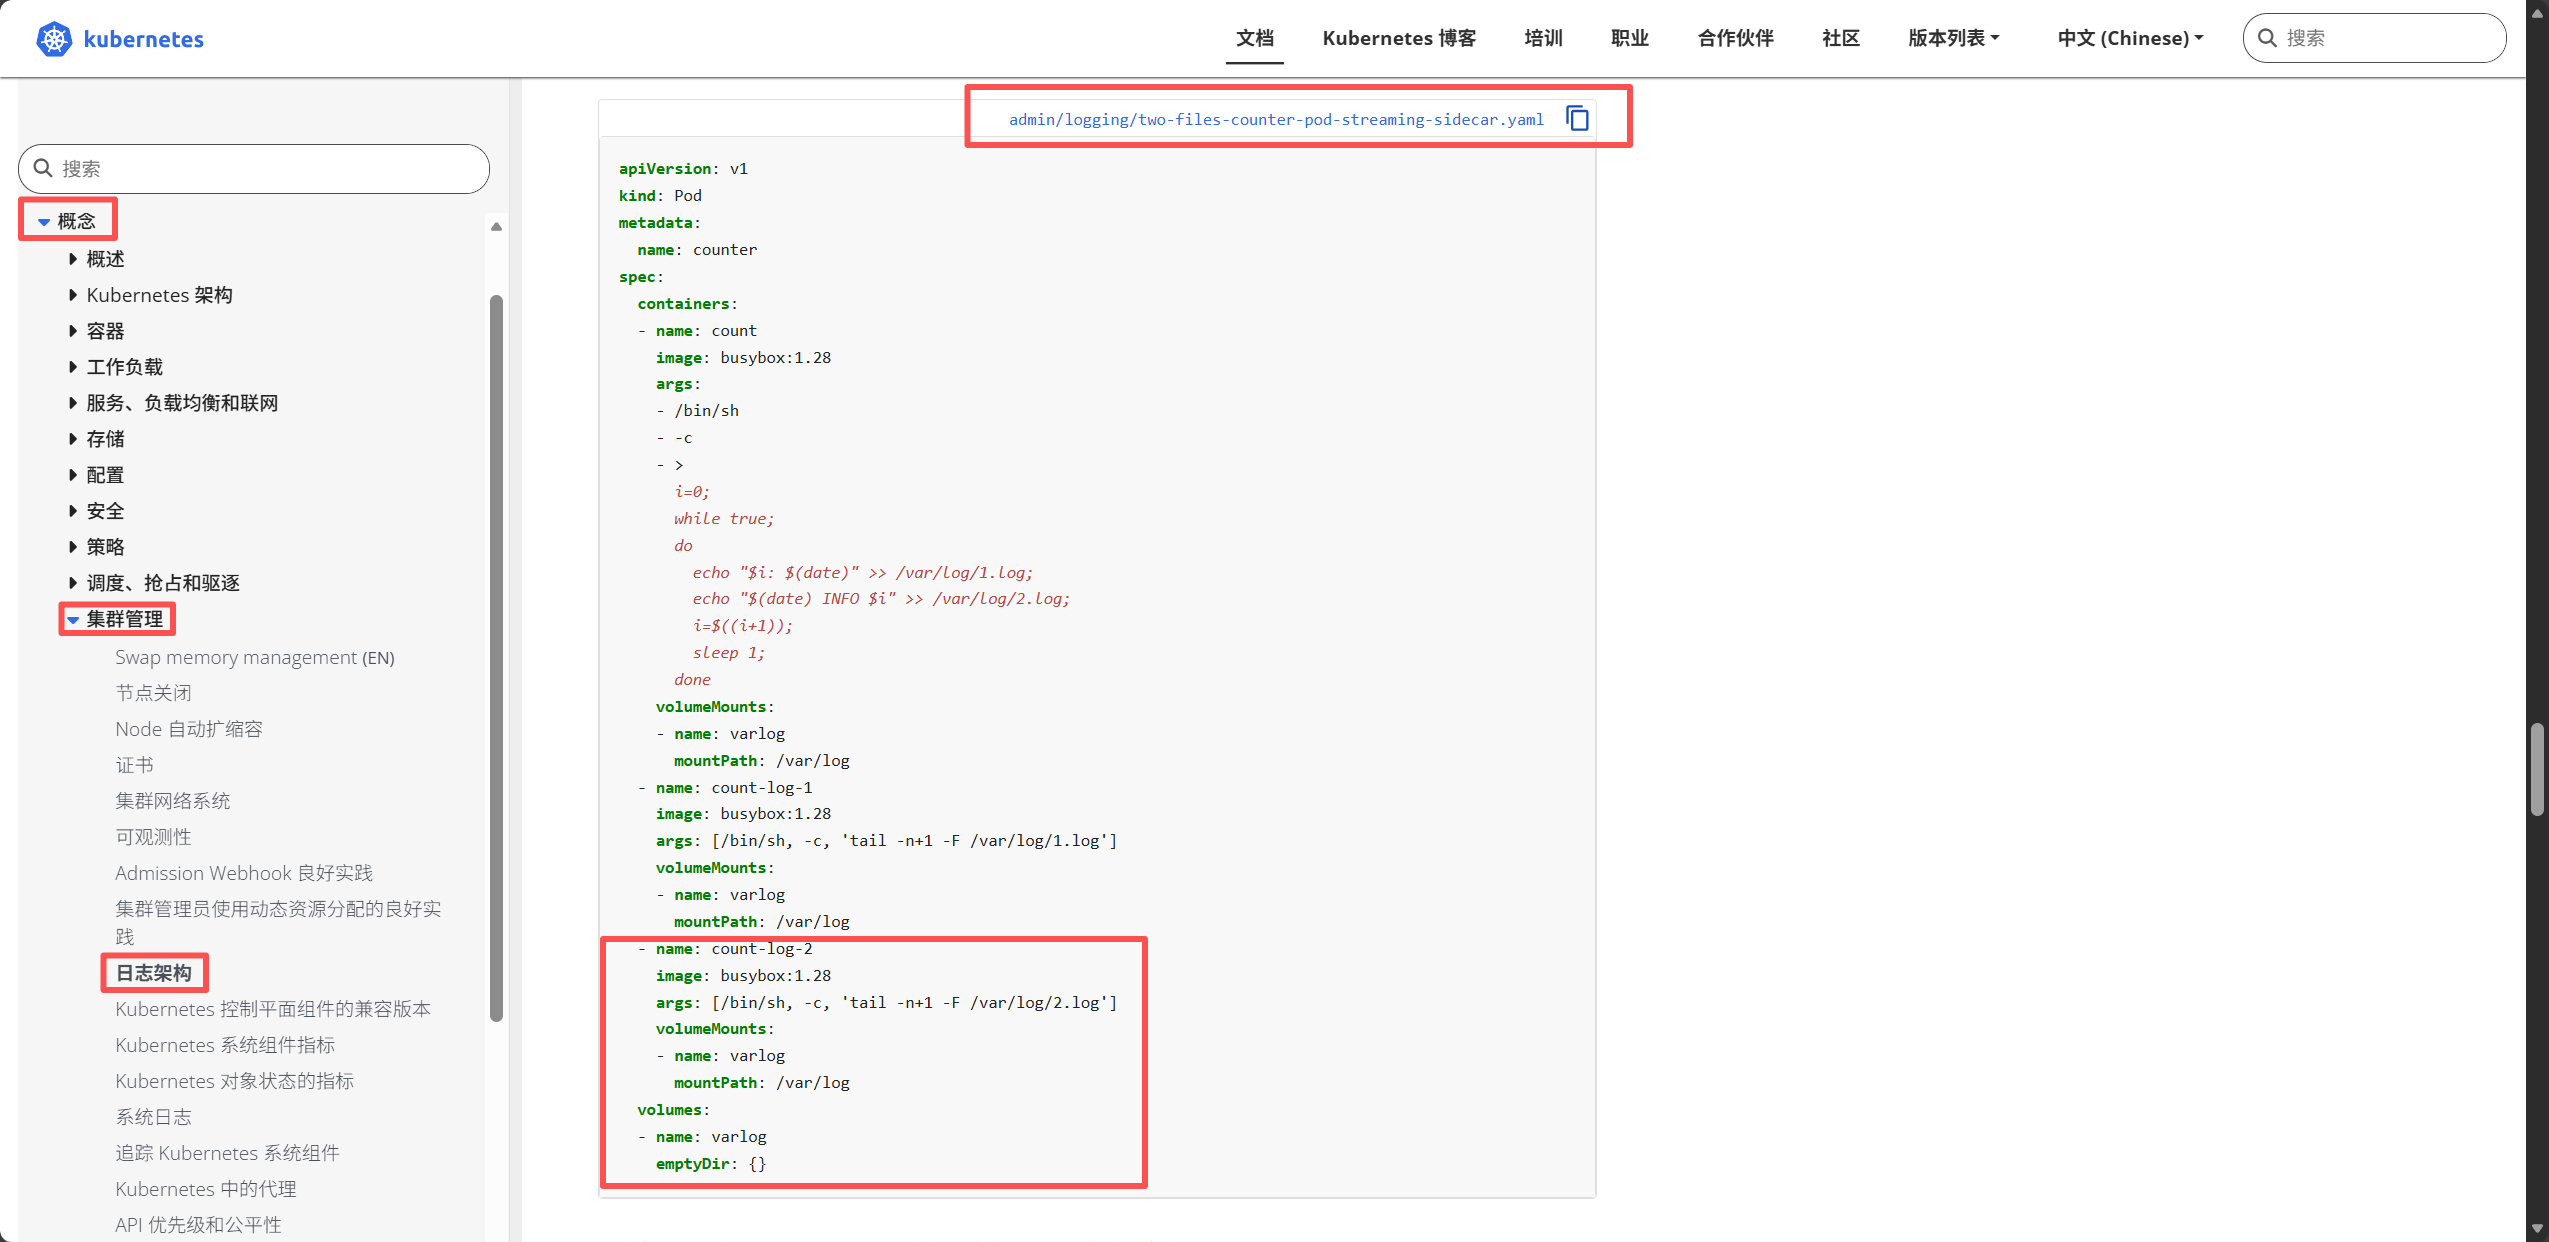Click the page scroll-down arrow
This screenshot has height=1242, width=2549.
[2537, 1229]
